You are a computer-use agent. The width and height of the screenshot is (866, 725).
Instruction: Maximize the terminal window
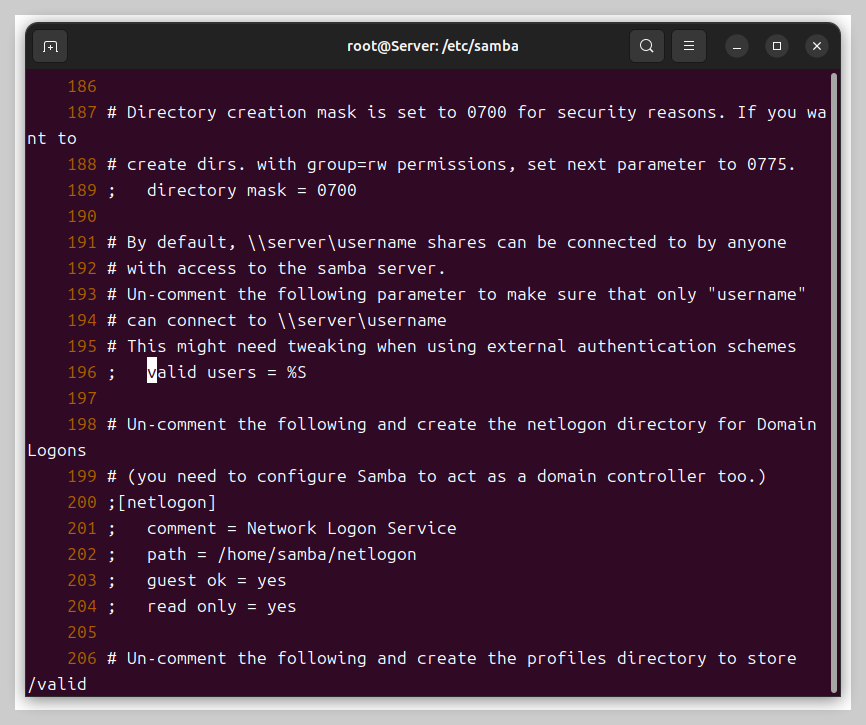[777, 46]
